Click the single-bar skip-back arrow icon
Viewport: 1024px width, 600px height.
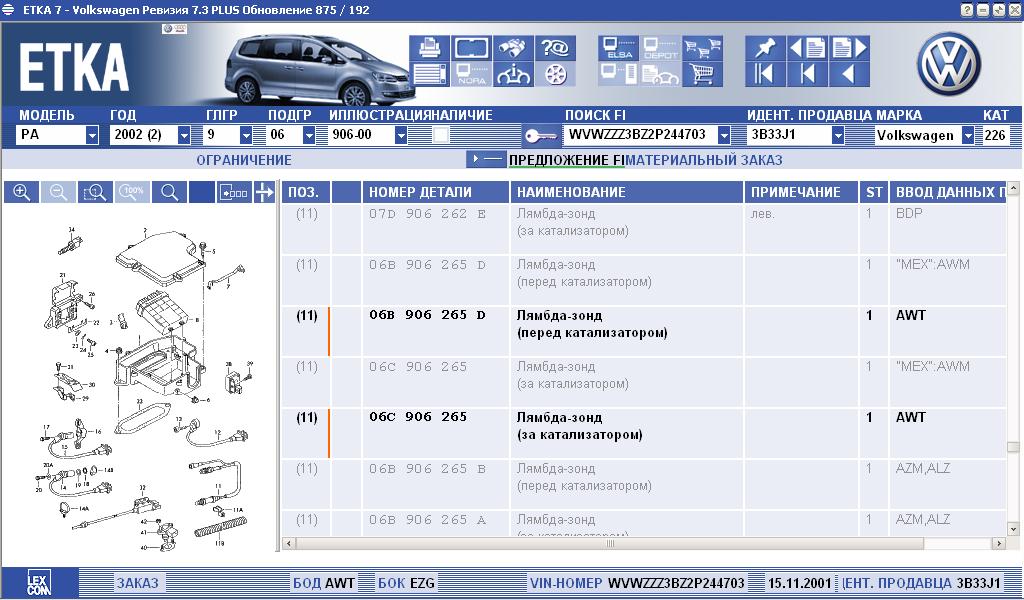pyautogui.click(x=807, y=74)
